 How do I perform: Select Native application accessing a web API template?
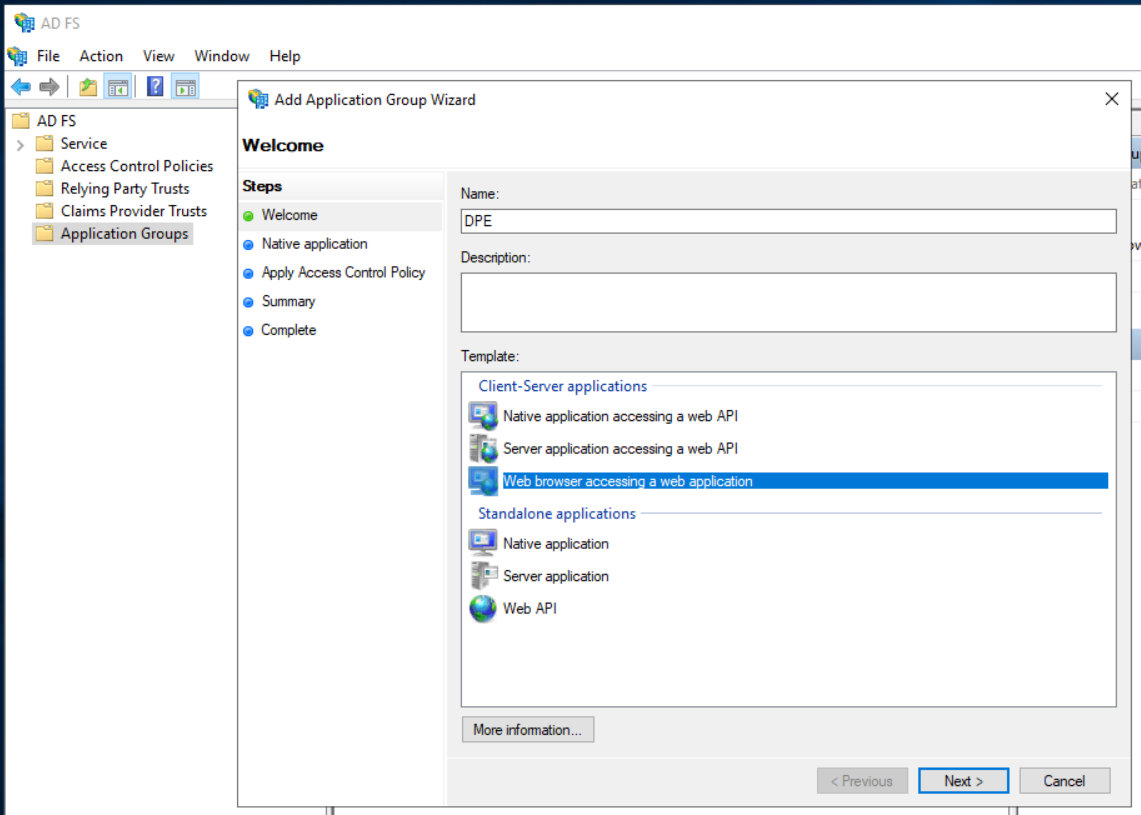(620, 416)
